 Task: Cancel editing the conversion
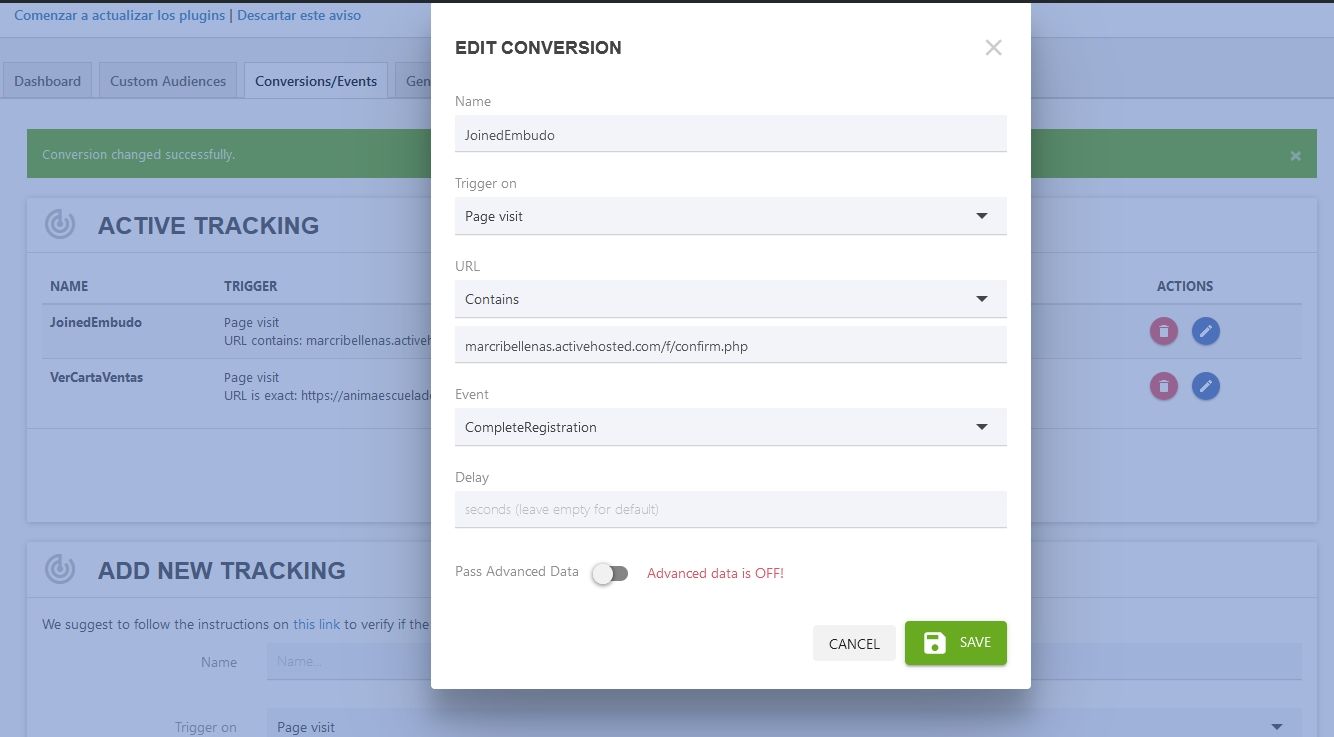(854, 644)
